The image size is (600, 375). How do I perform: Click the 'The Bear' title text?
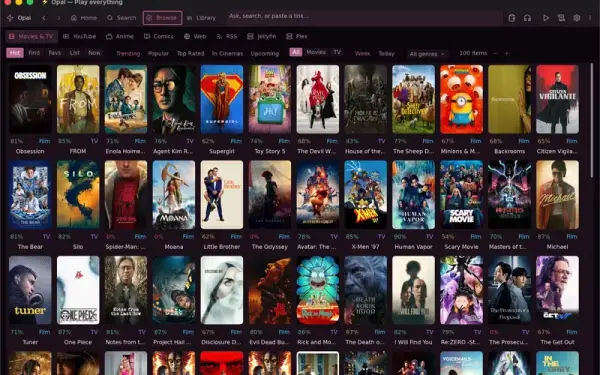tap(30, 247)
